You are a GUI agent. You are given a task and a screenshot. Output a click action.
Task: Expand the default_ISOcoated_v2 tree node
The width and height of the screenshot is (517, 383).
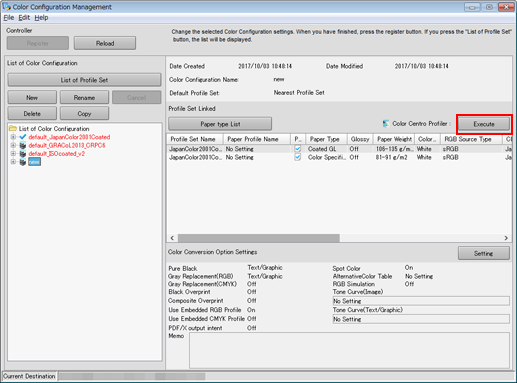point(13,153)
